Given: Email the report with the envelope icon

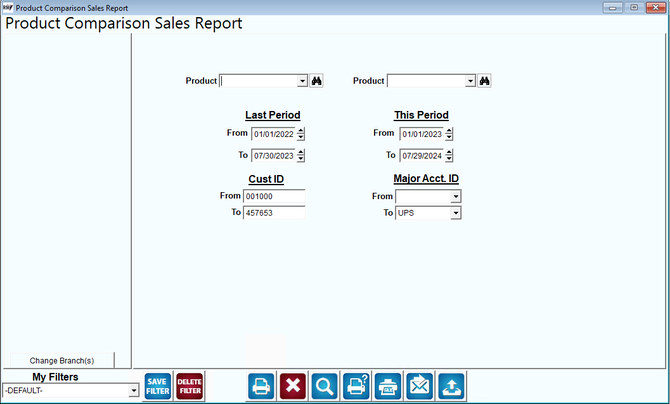Looking at the screenshot, I should [x=420, y=386].
